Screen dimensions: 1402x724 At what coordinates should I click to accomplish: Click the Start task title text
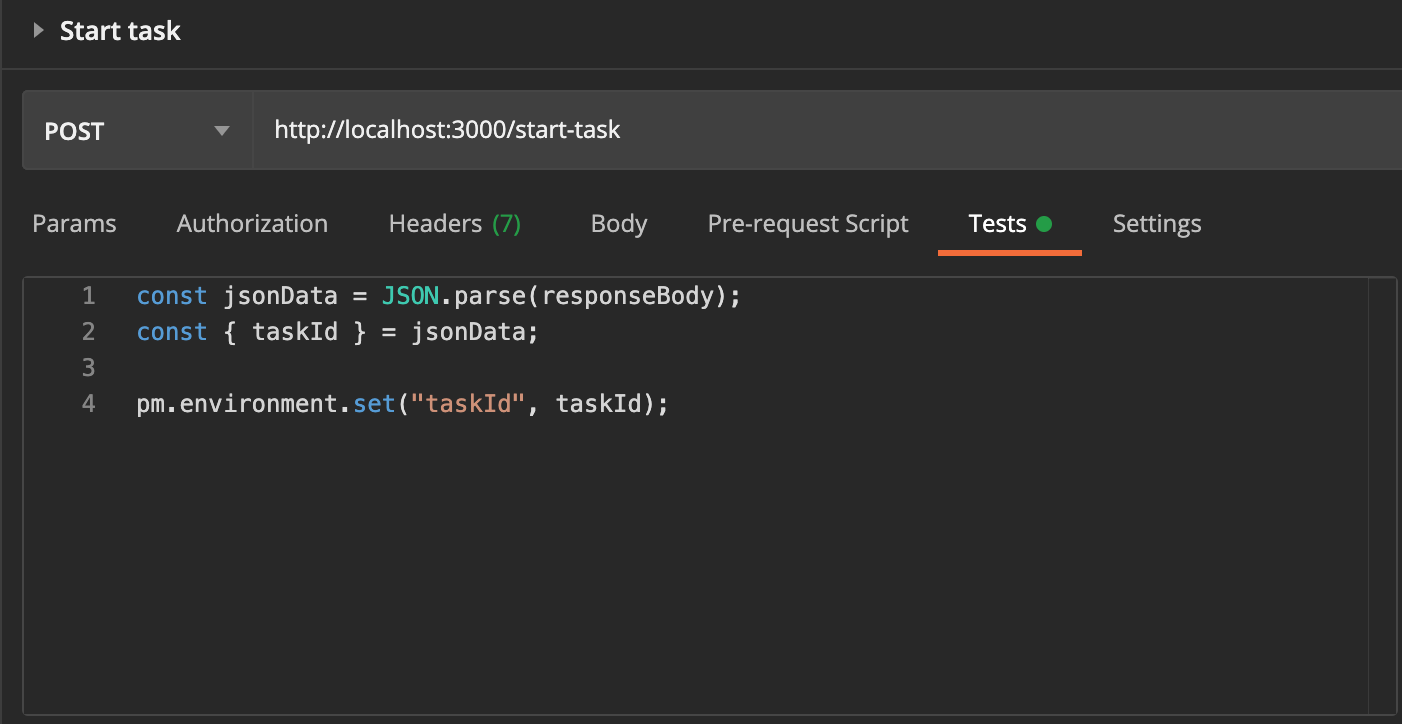[x=119, y=30]
